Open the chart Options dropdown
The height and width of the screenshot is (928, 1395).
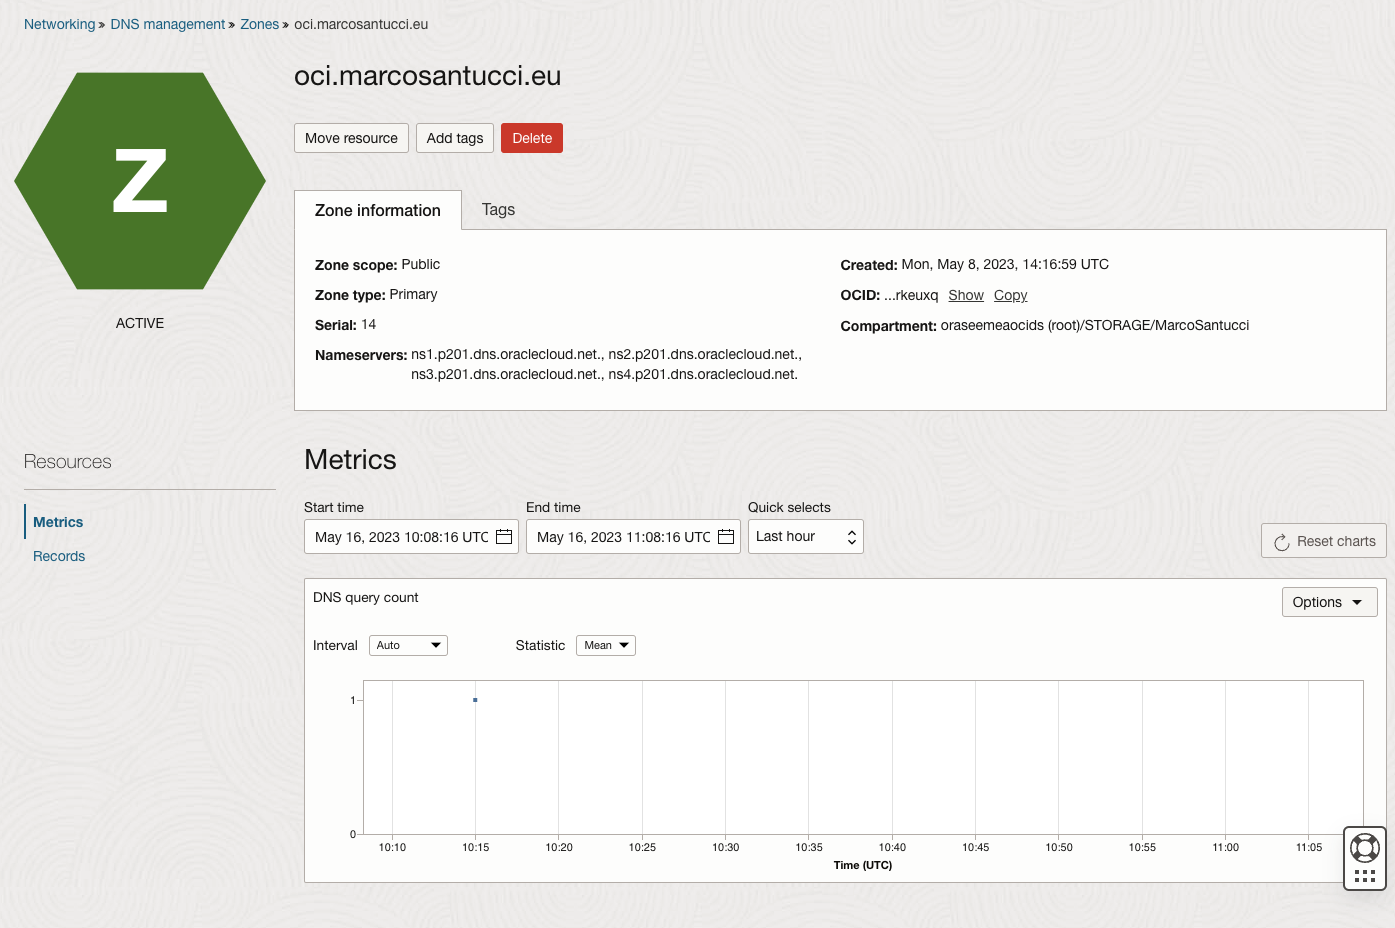[x=1329, y=601]
